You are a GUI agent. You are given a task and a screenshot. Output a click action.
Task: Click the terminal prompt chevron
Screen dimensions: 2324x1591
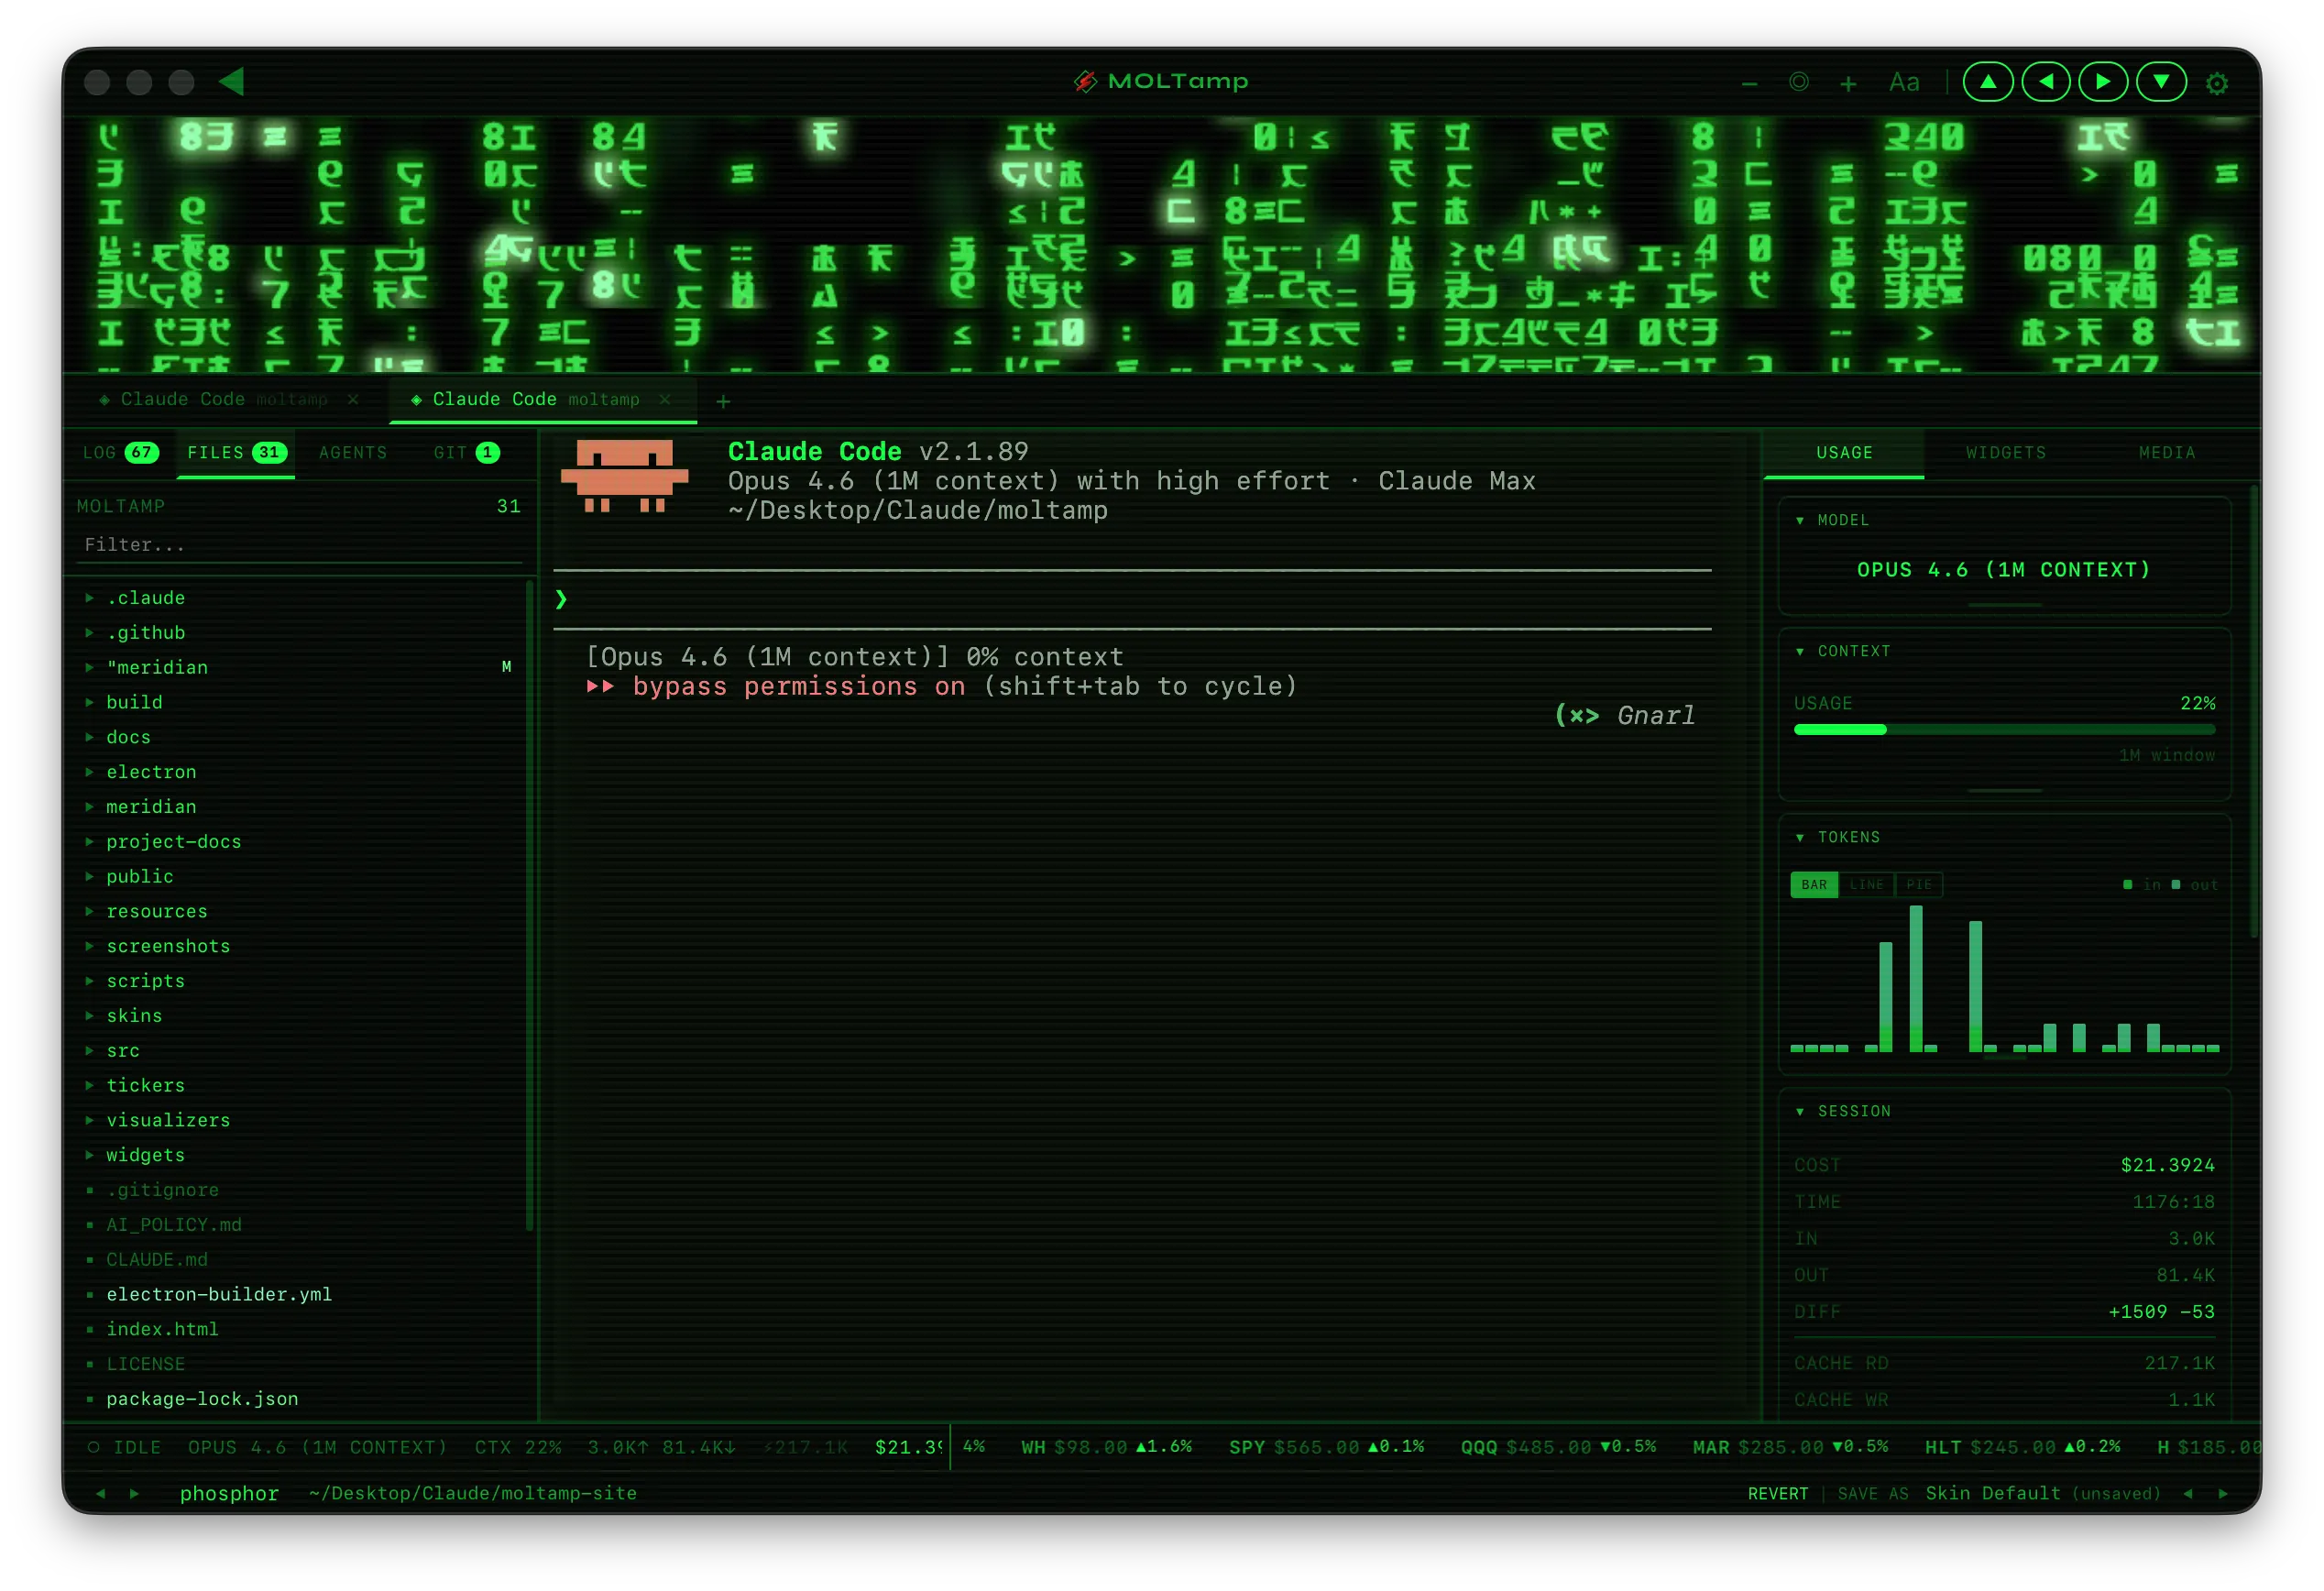561,599
